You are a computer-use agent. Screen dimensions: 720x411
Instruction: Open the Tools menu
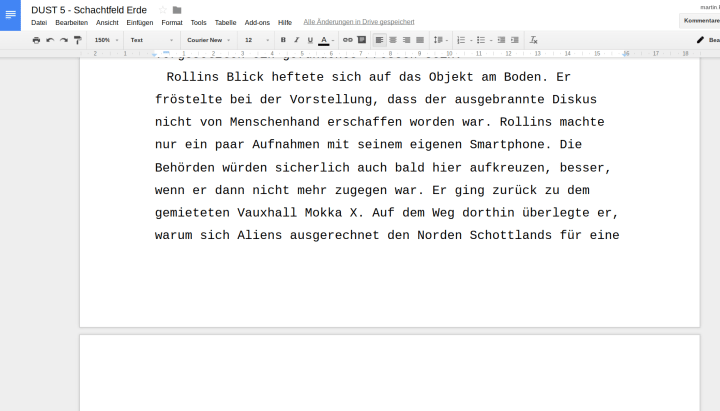[198, 23]
